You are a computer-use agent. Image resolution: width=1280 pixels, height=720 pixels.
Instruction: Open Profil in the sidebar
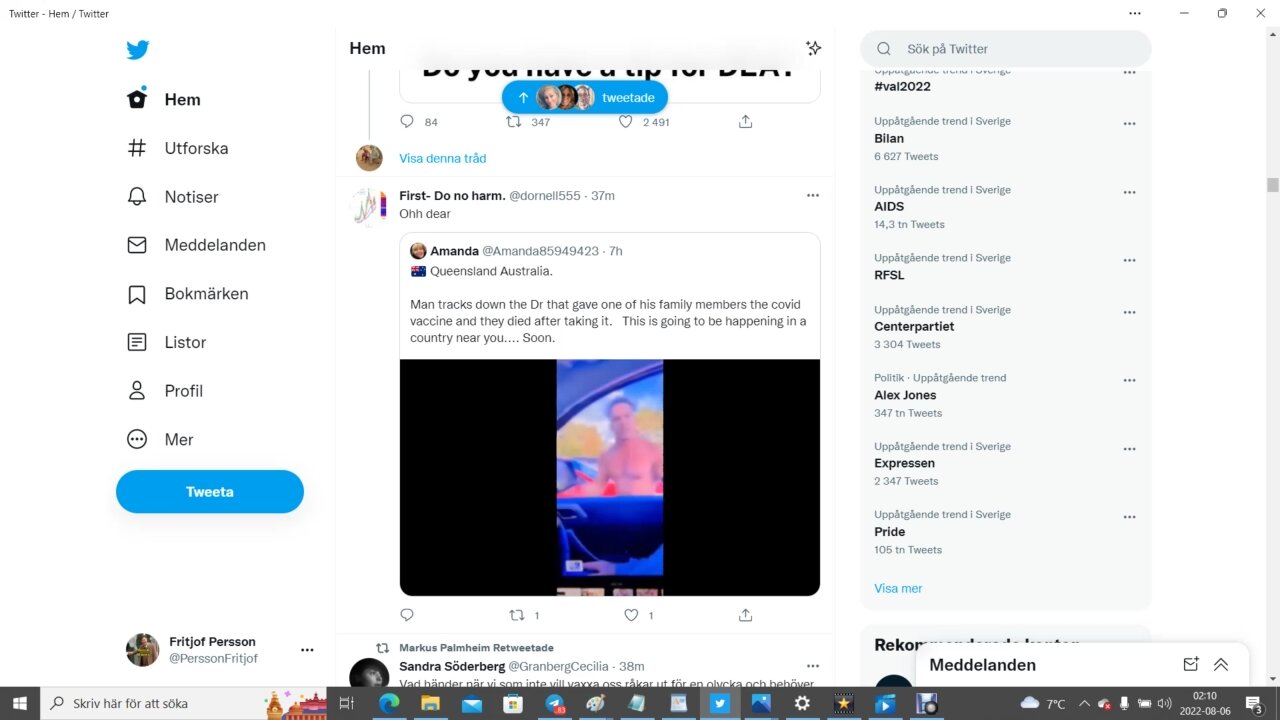pyautogui.click(x=166, y=391)
